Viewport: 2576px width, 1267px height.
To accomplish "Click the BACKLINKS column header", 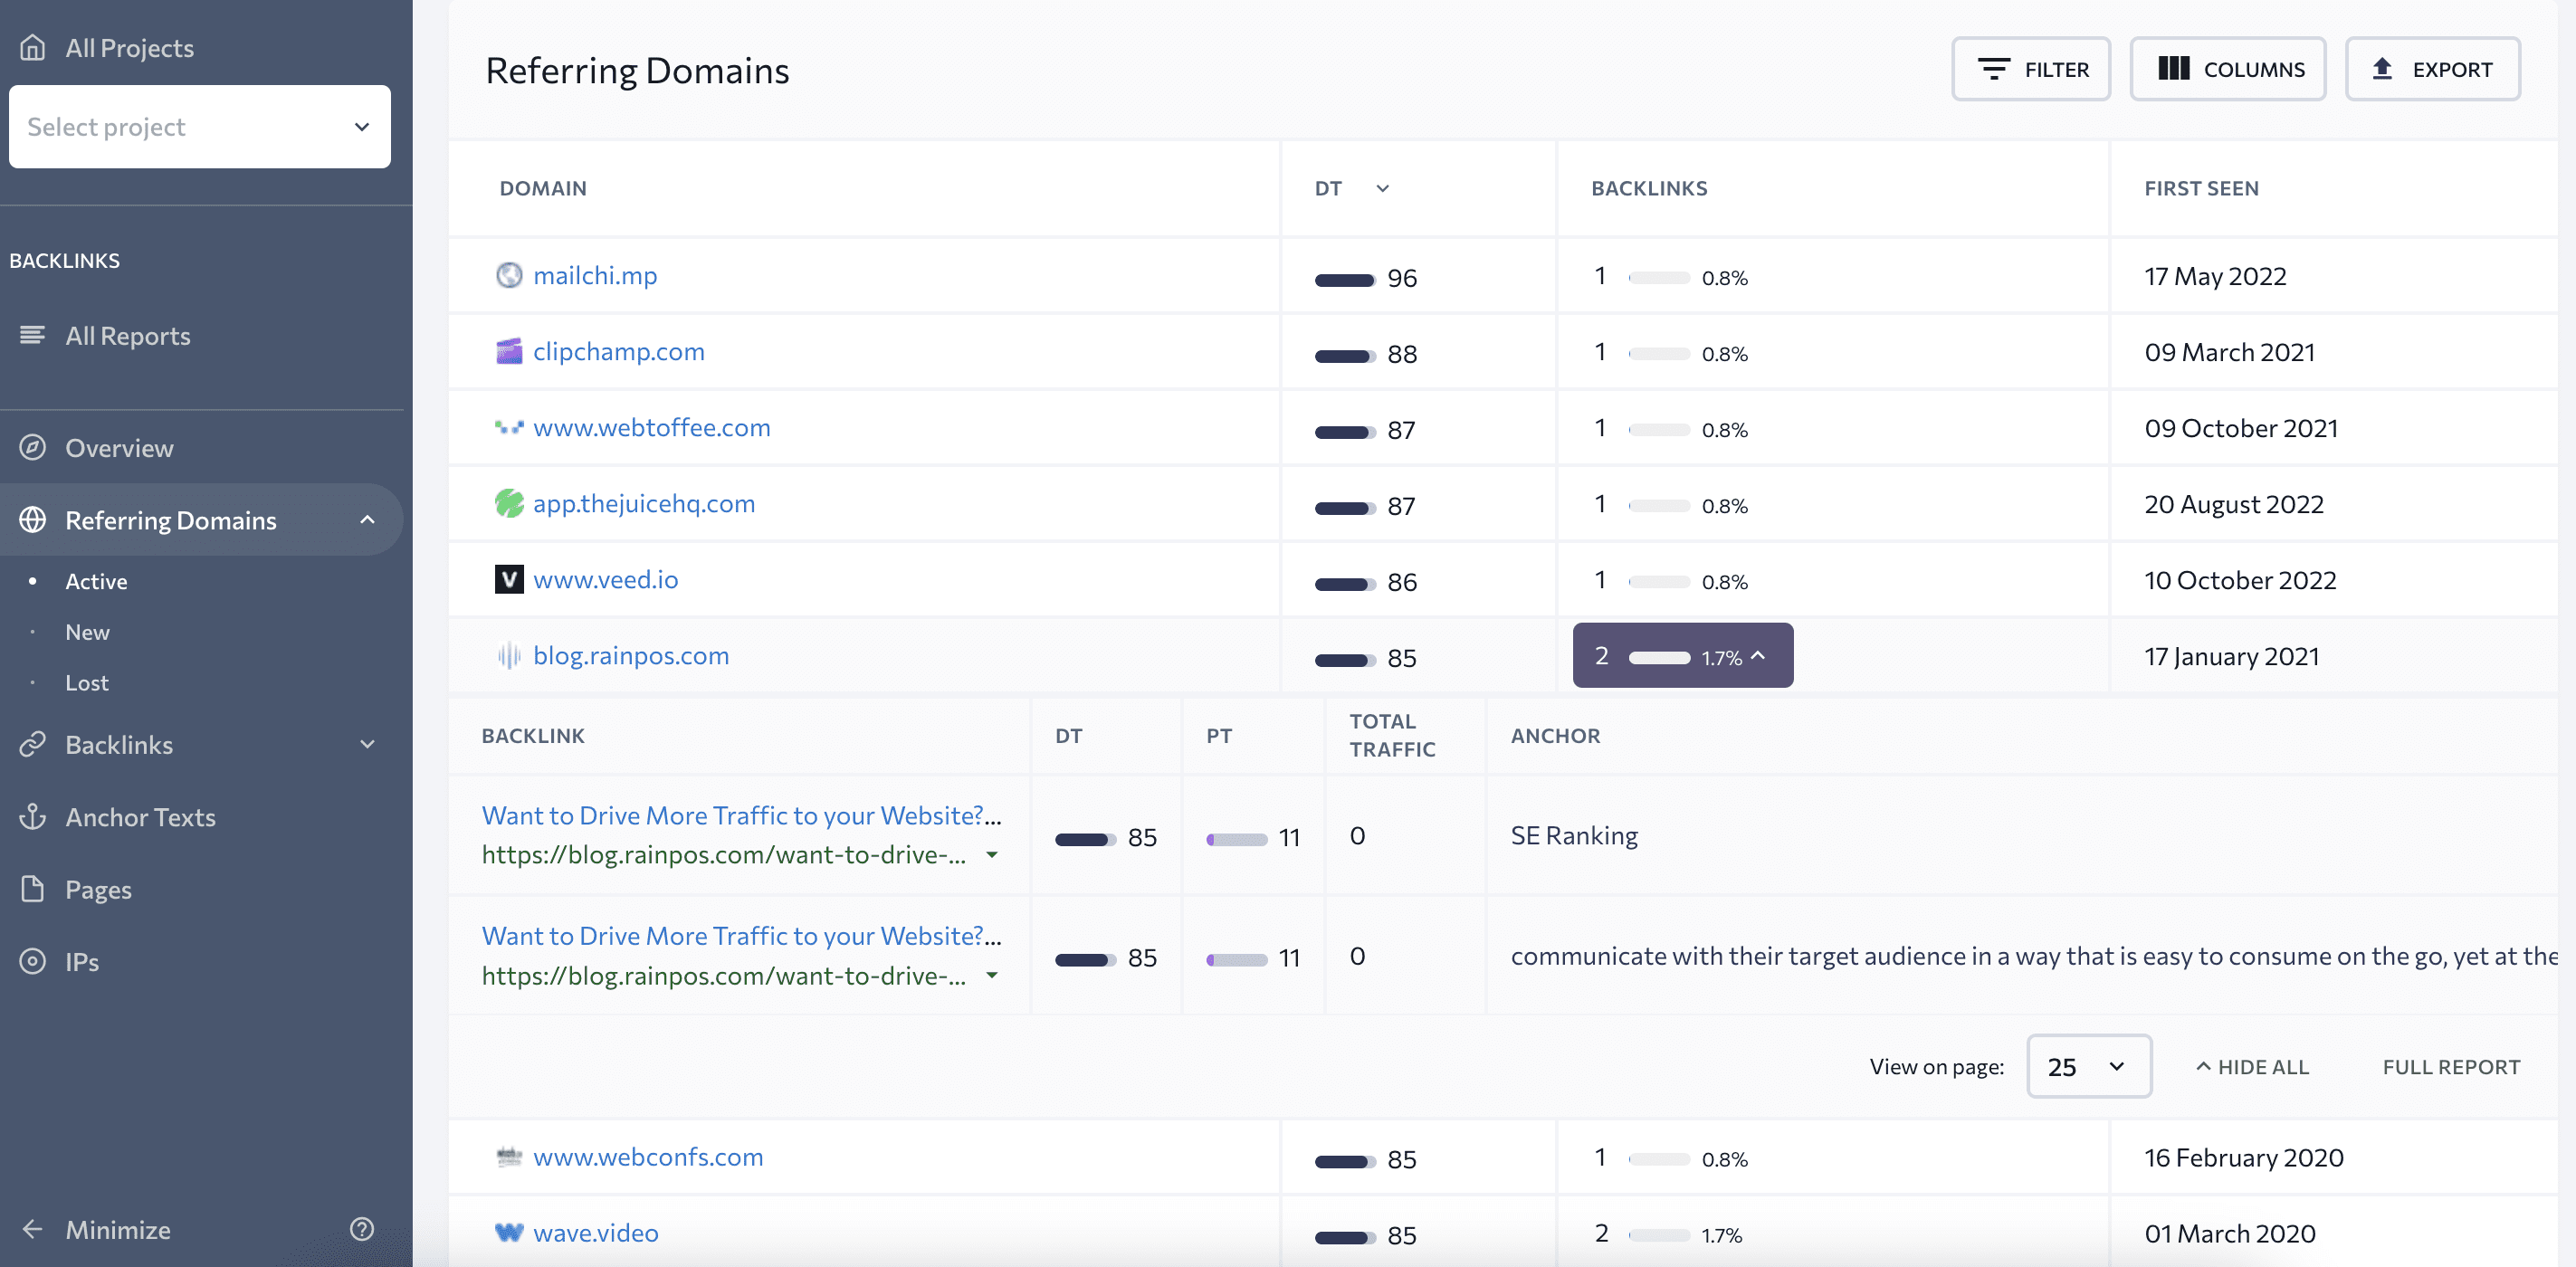I will (x=1649, y=188).
